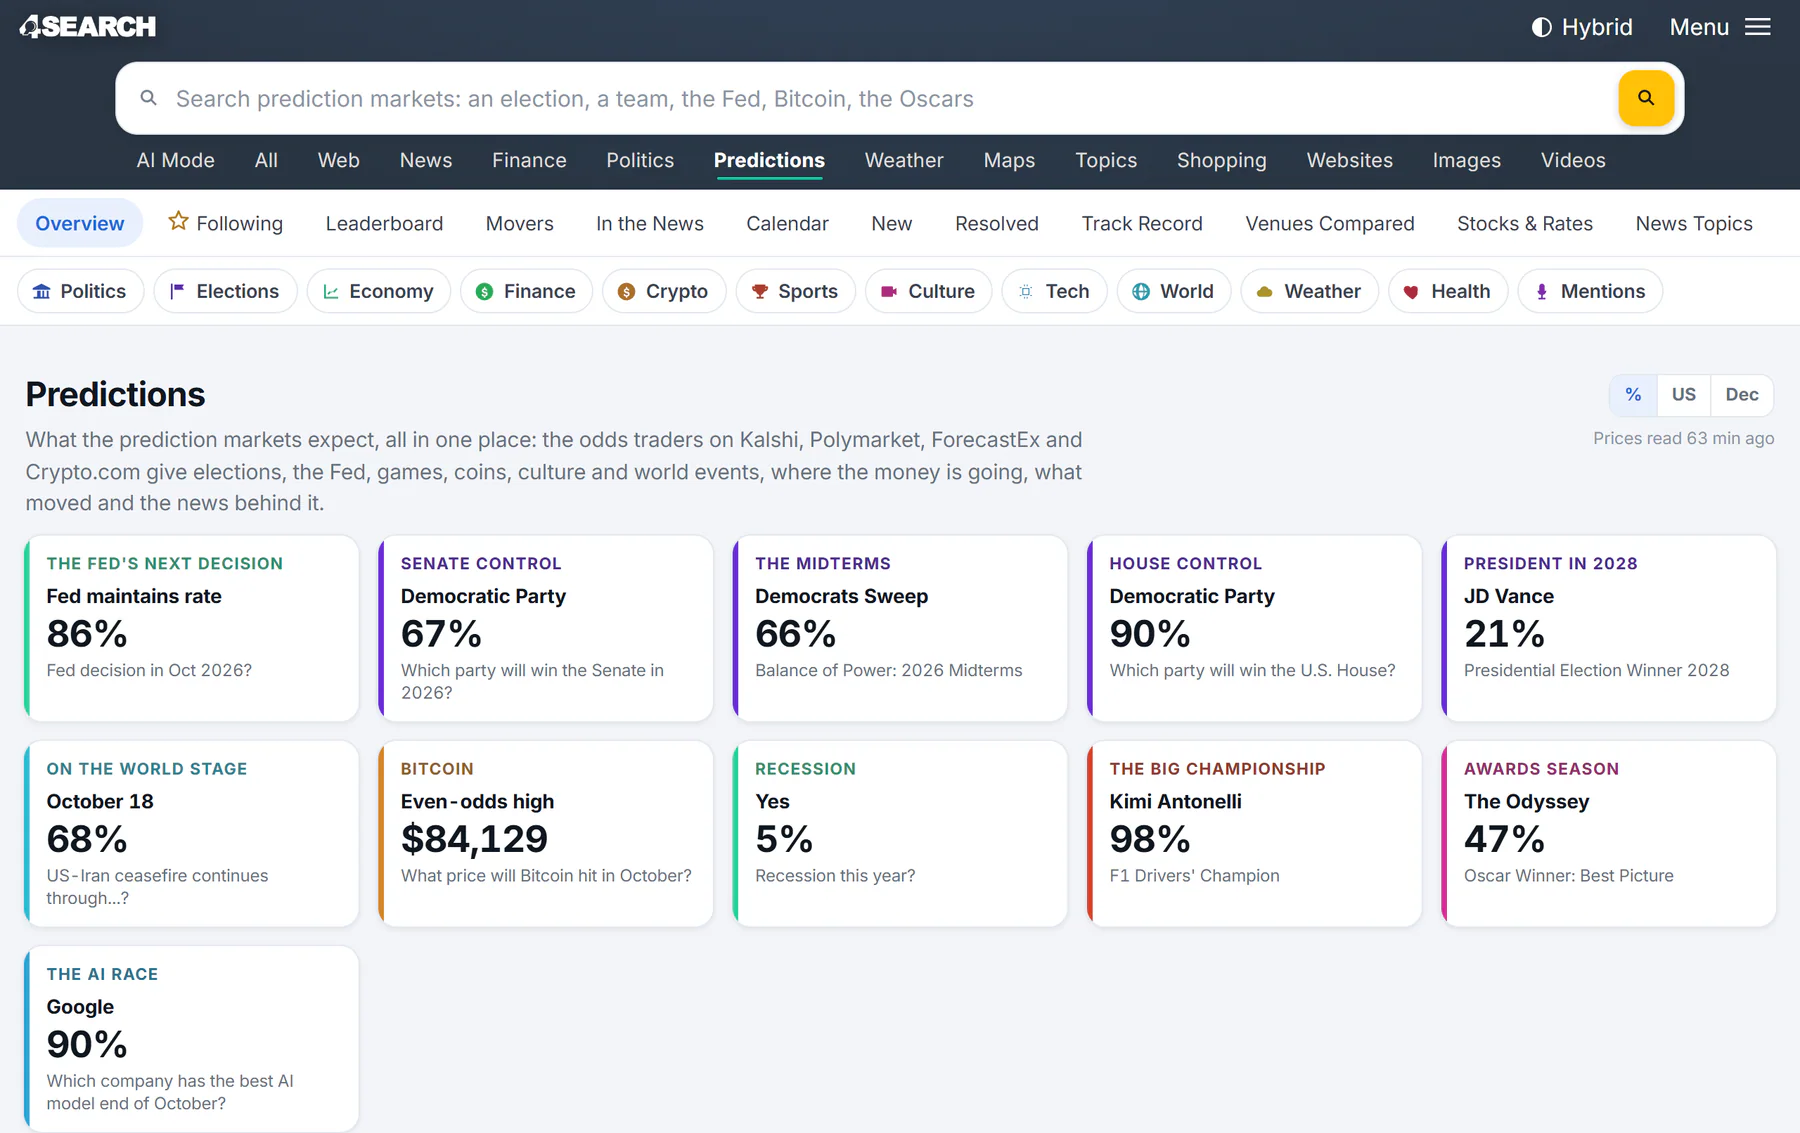Click the Following star icon
The width and height of the screenshot is (1800, 1133).
(x=178, y=221)
